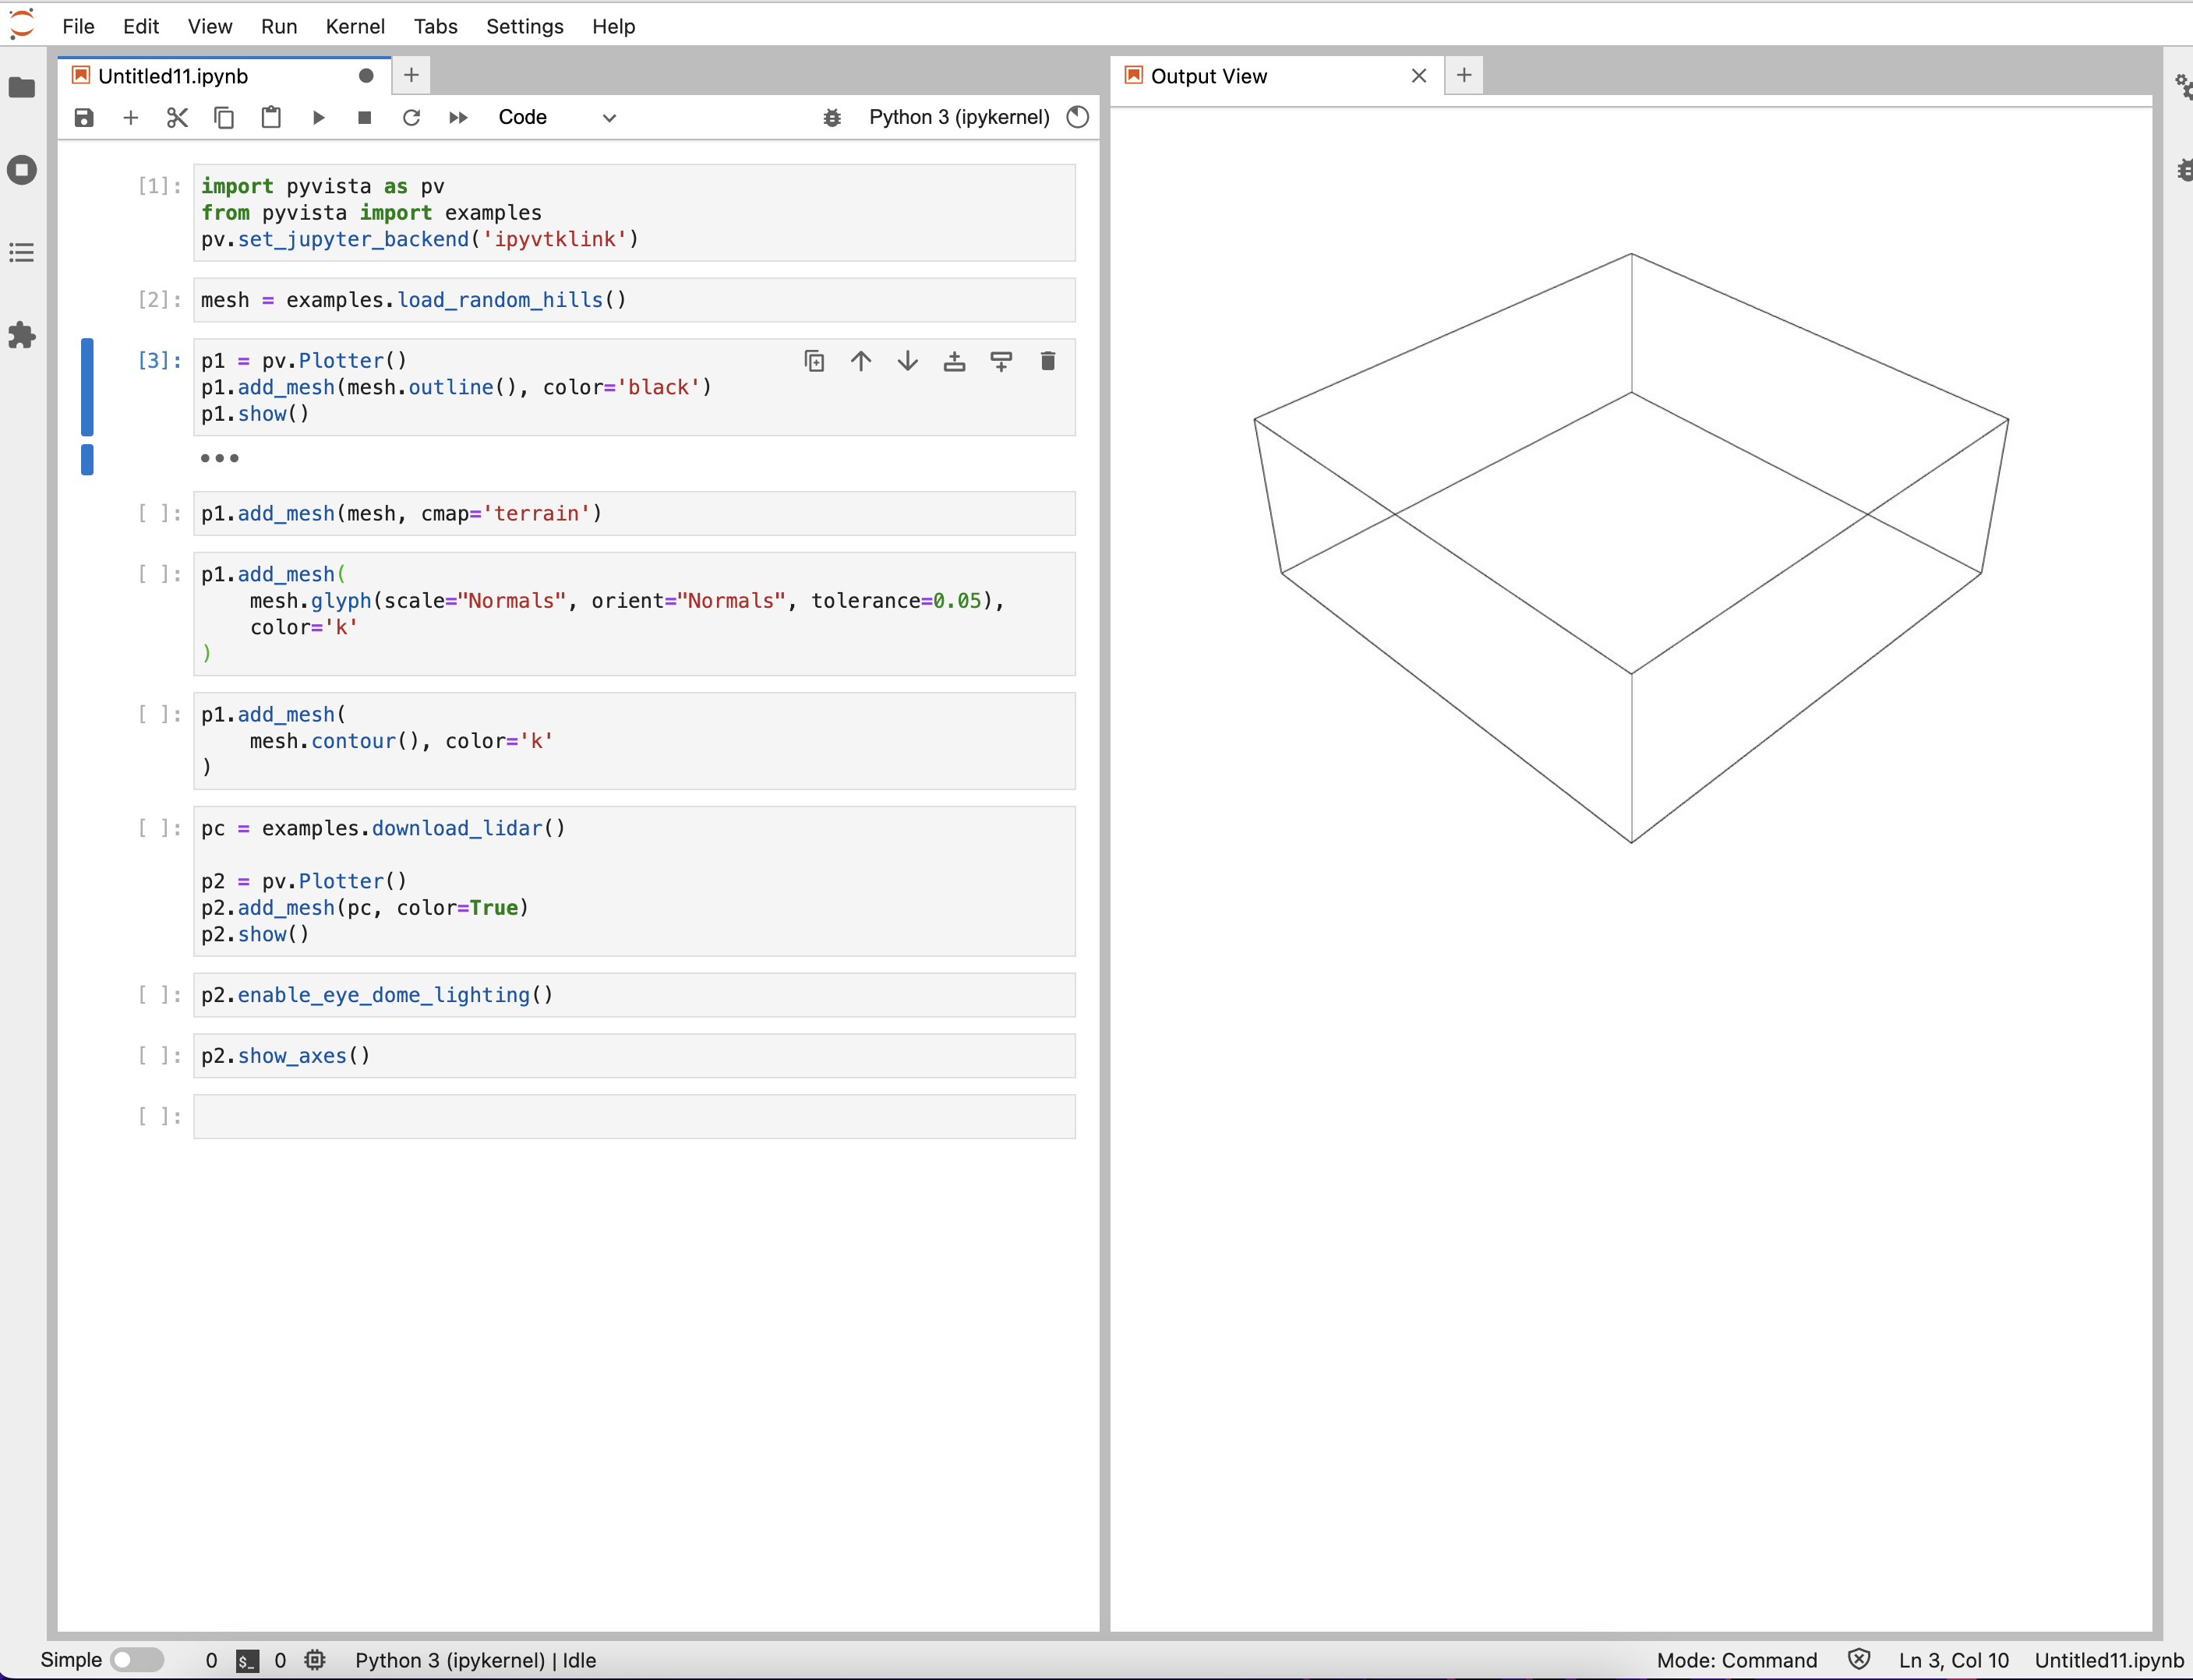Run the selected cell
The width and height of the screenshot is (2193, 1680).
point(318,117)
